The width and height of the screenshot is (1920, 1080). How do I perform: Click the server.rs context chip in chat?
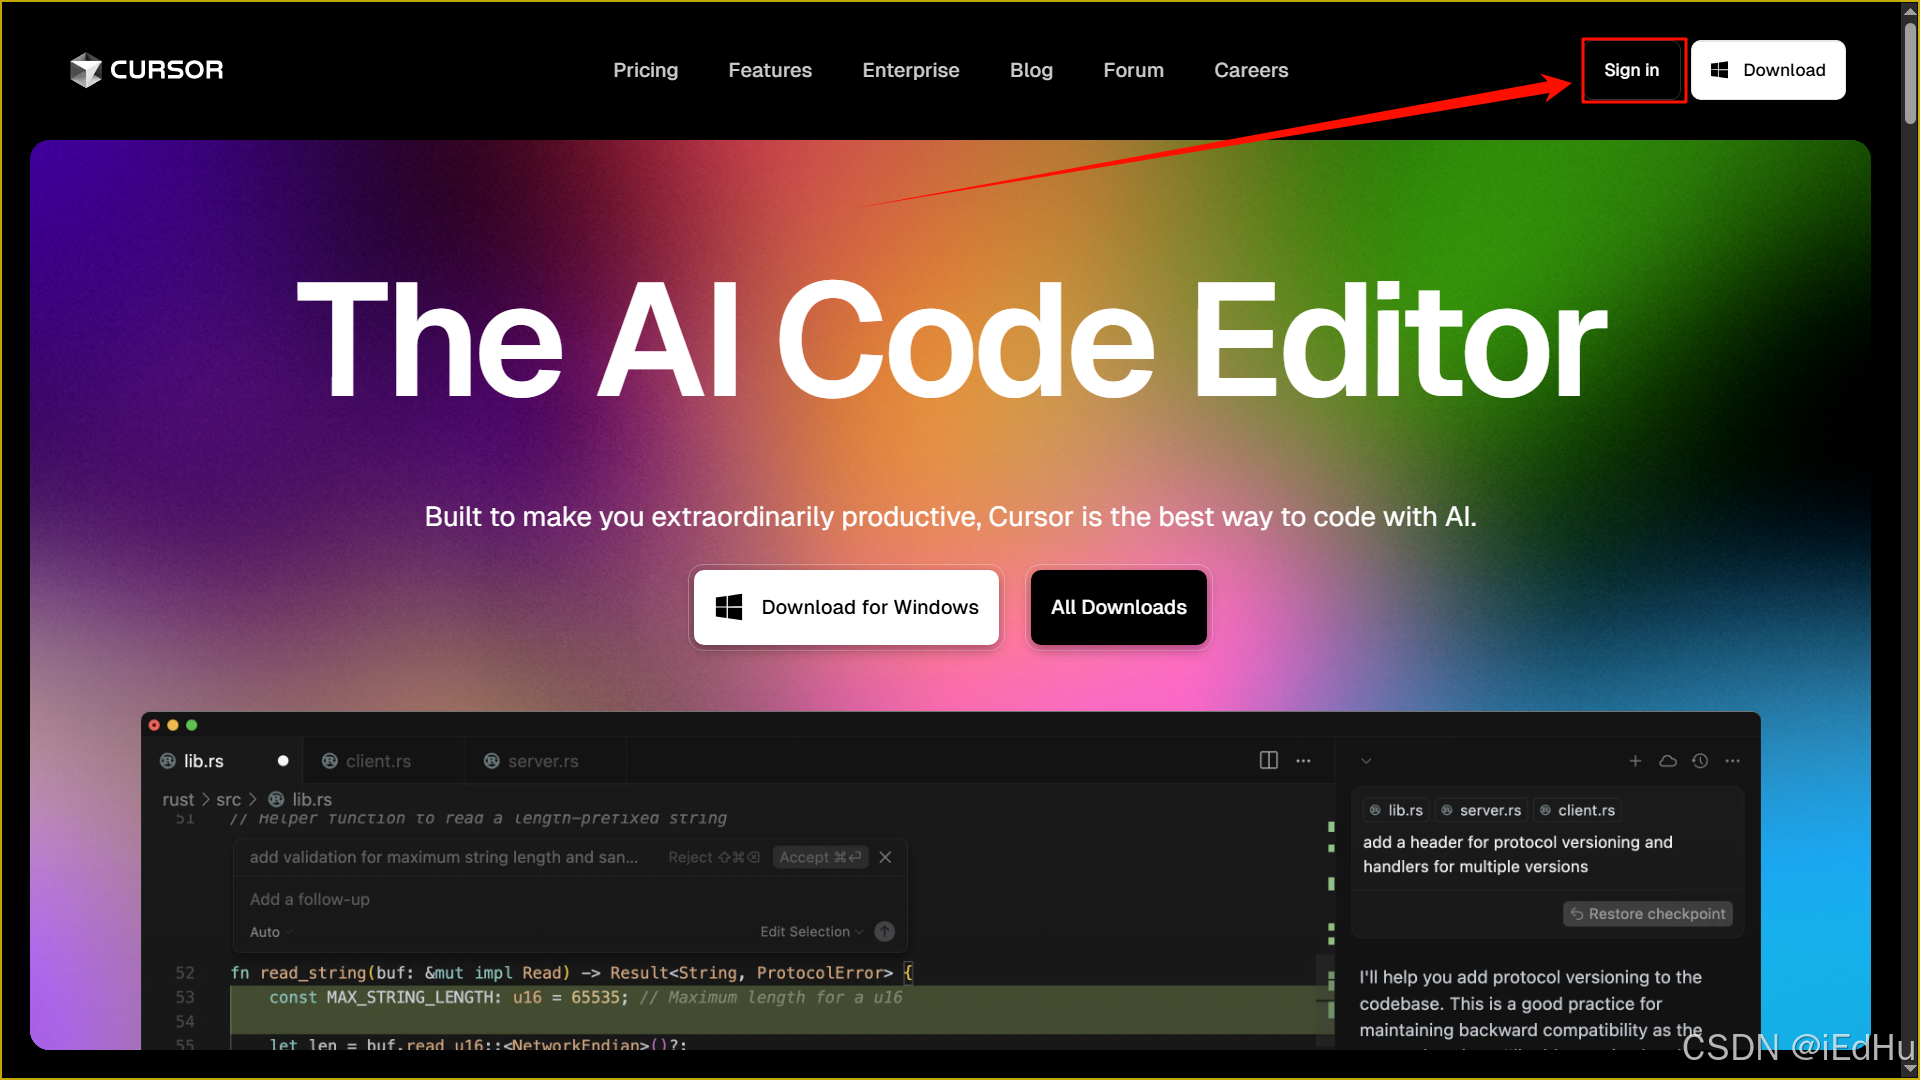(x=1481, y=810)
